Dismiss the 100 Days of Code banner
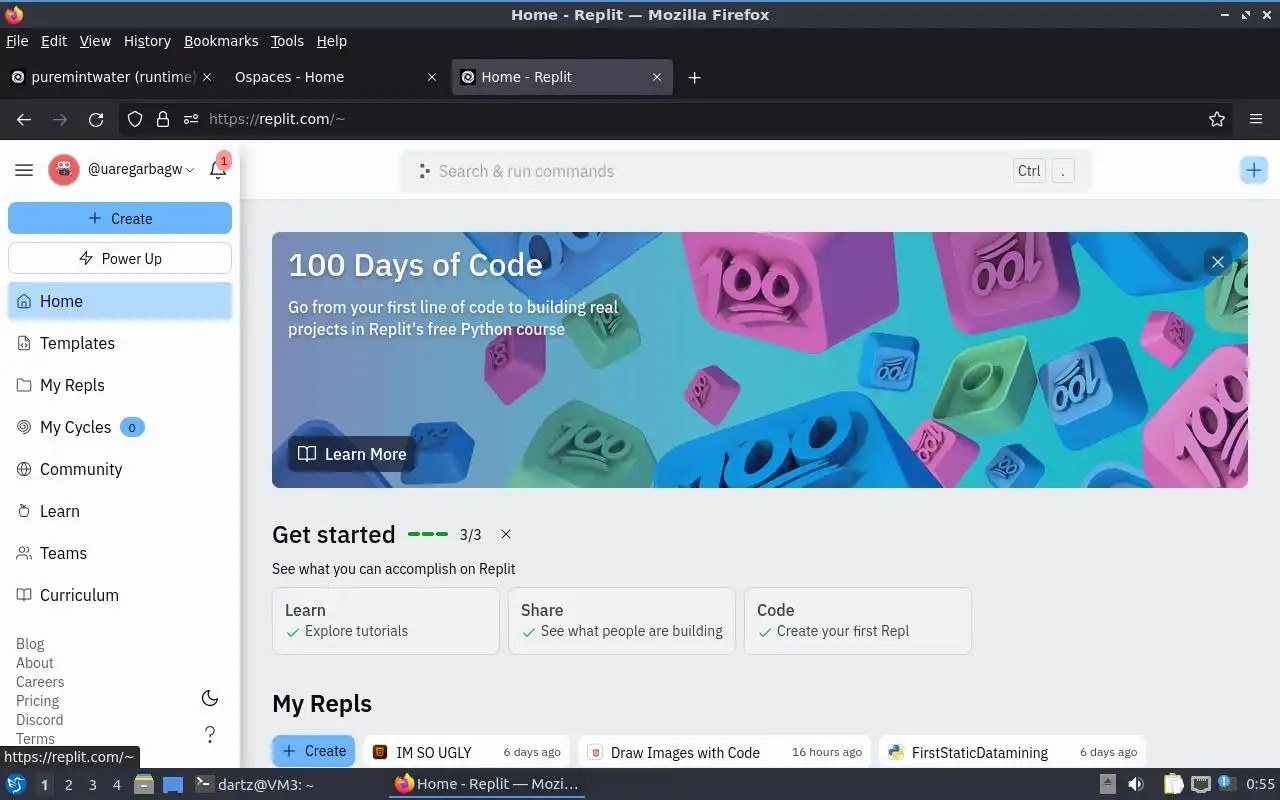The image size is (1280, 800). pos(1217,262)
